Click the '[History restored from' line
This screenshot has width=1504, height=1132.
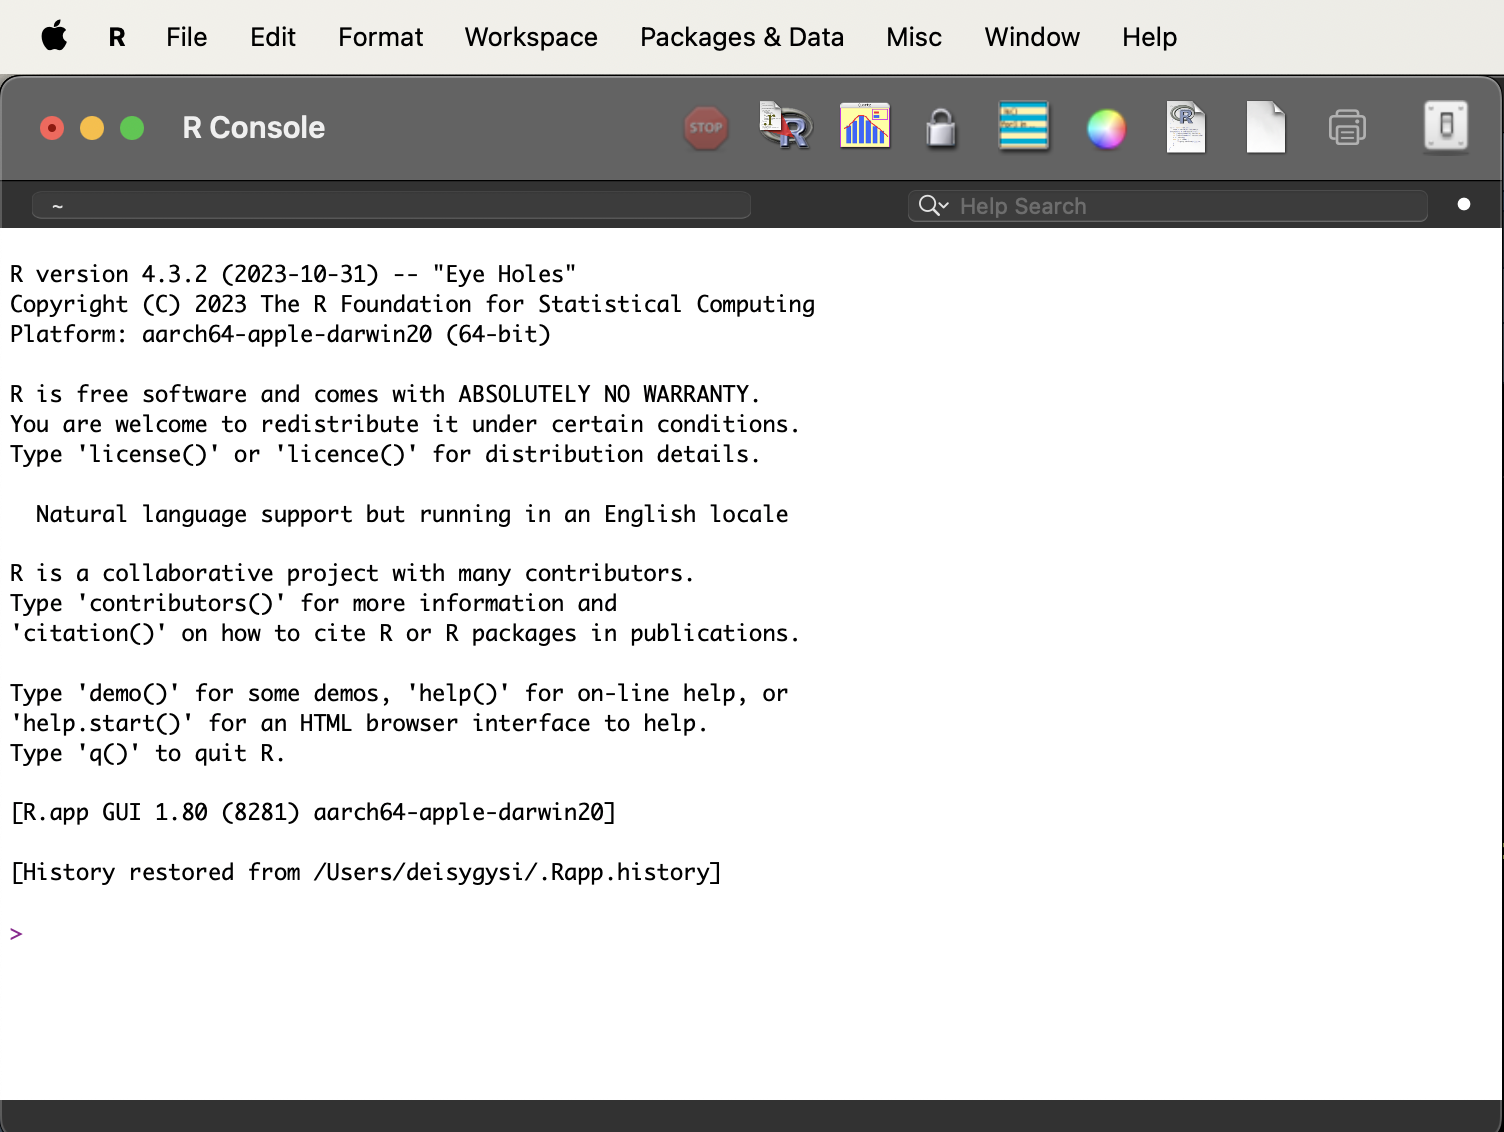click(366, 872)
